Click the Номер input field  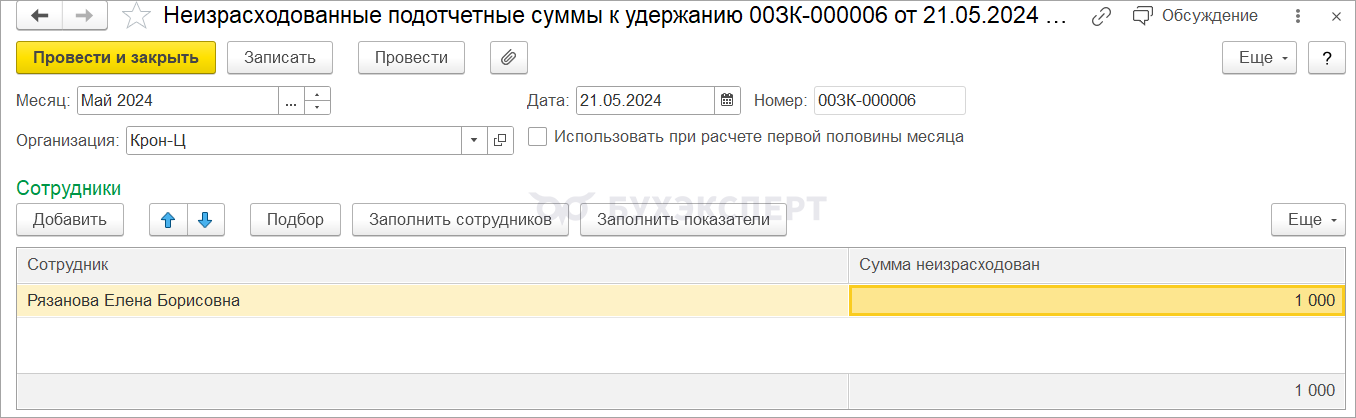tap(889, 100)
